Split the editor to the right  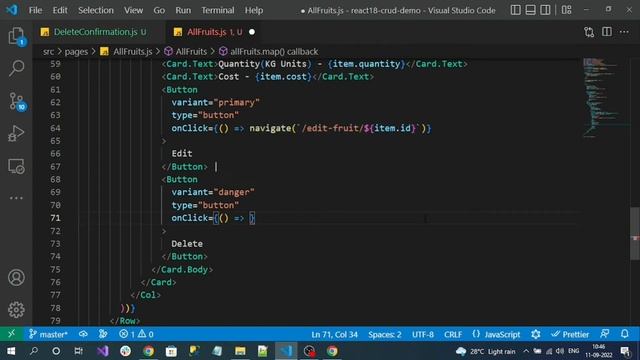[x=607, y=32]
